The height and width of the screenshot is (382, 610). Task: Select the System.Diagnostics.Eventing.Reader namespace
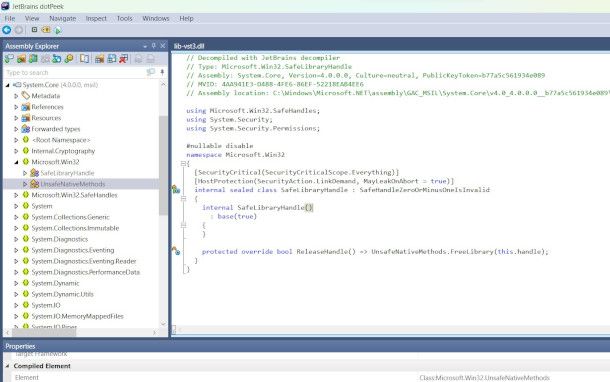(x=84, y=261)
